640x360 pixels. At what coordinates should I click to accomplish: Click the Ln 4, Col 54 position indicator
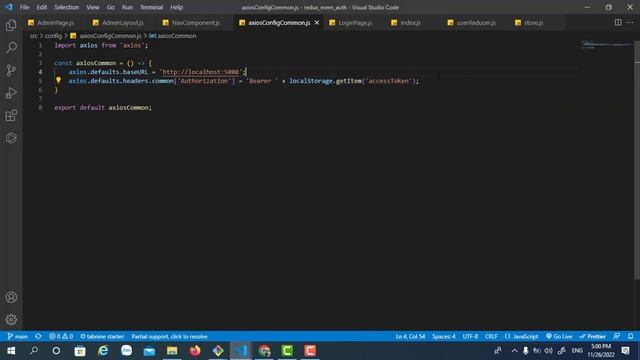click(410, 336)
